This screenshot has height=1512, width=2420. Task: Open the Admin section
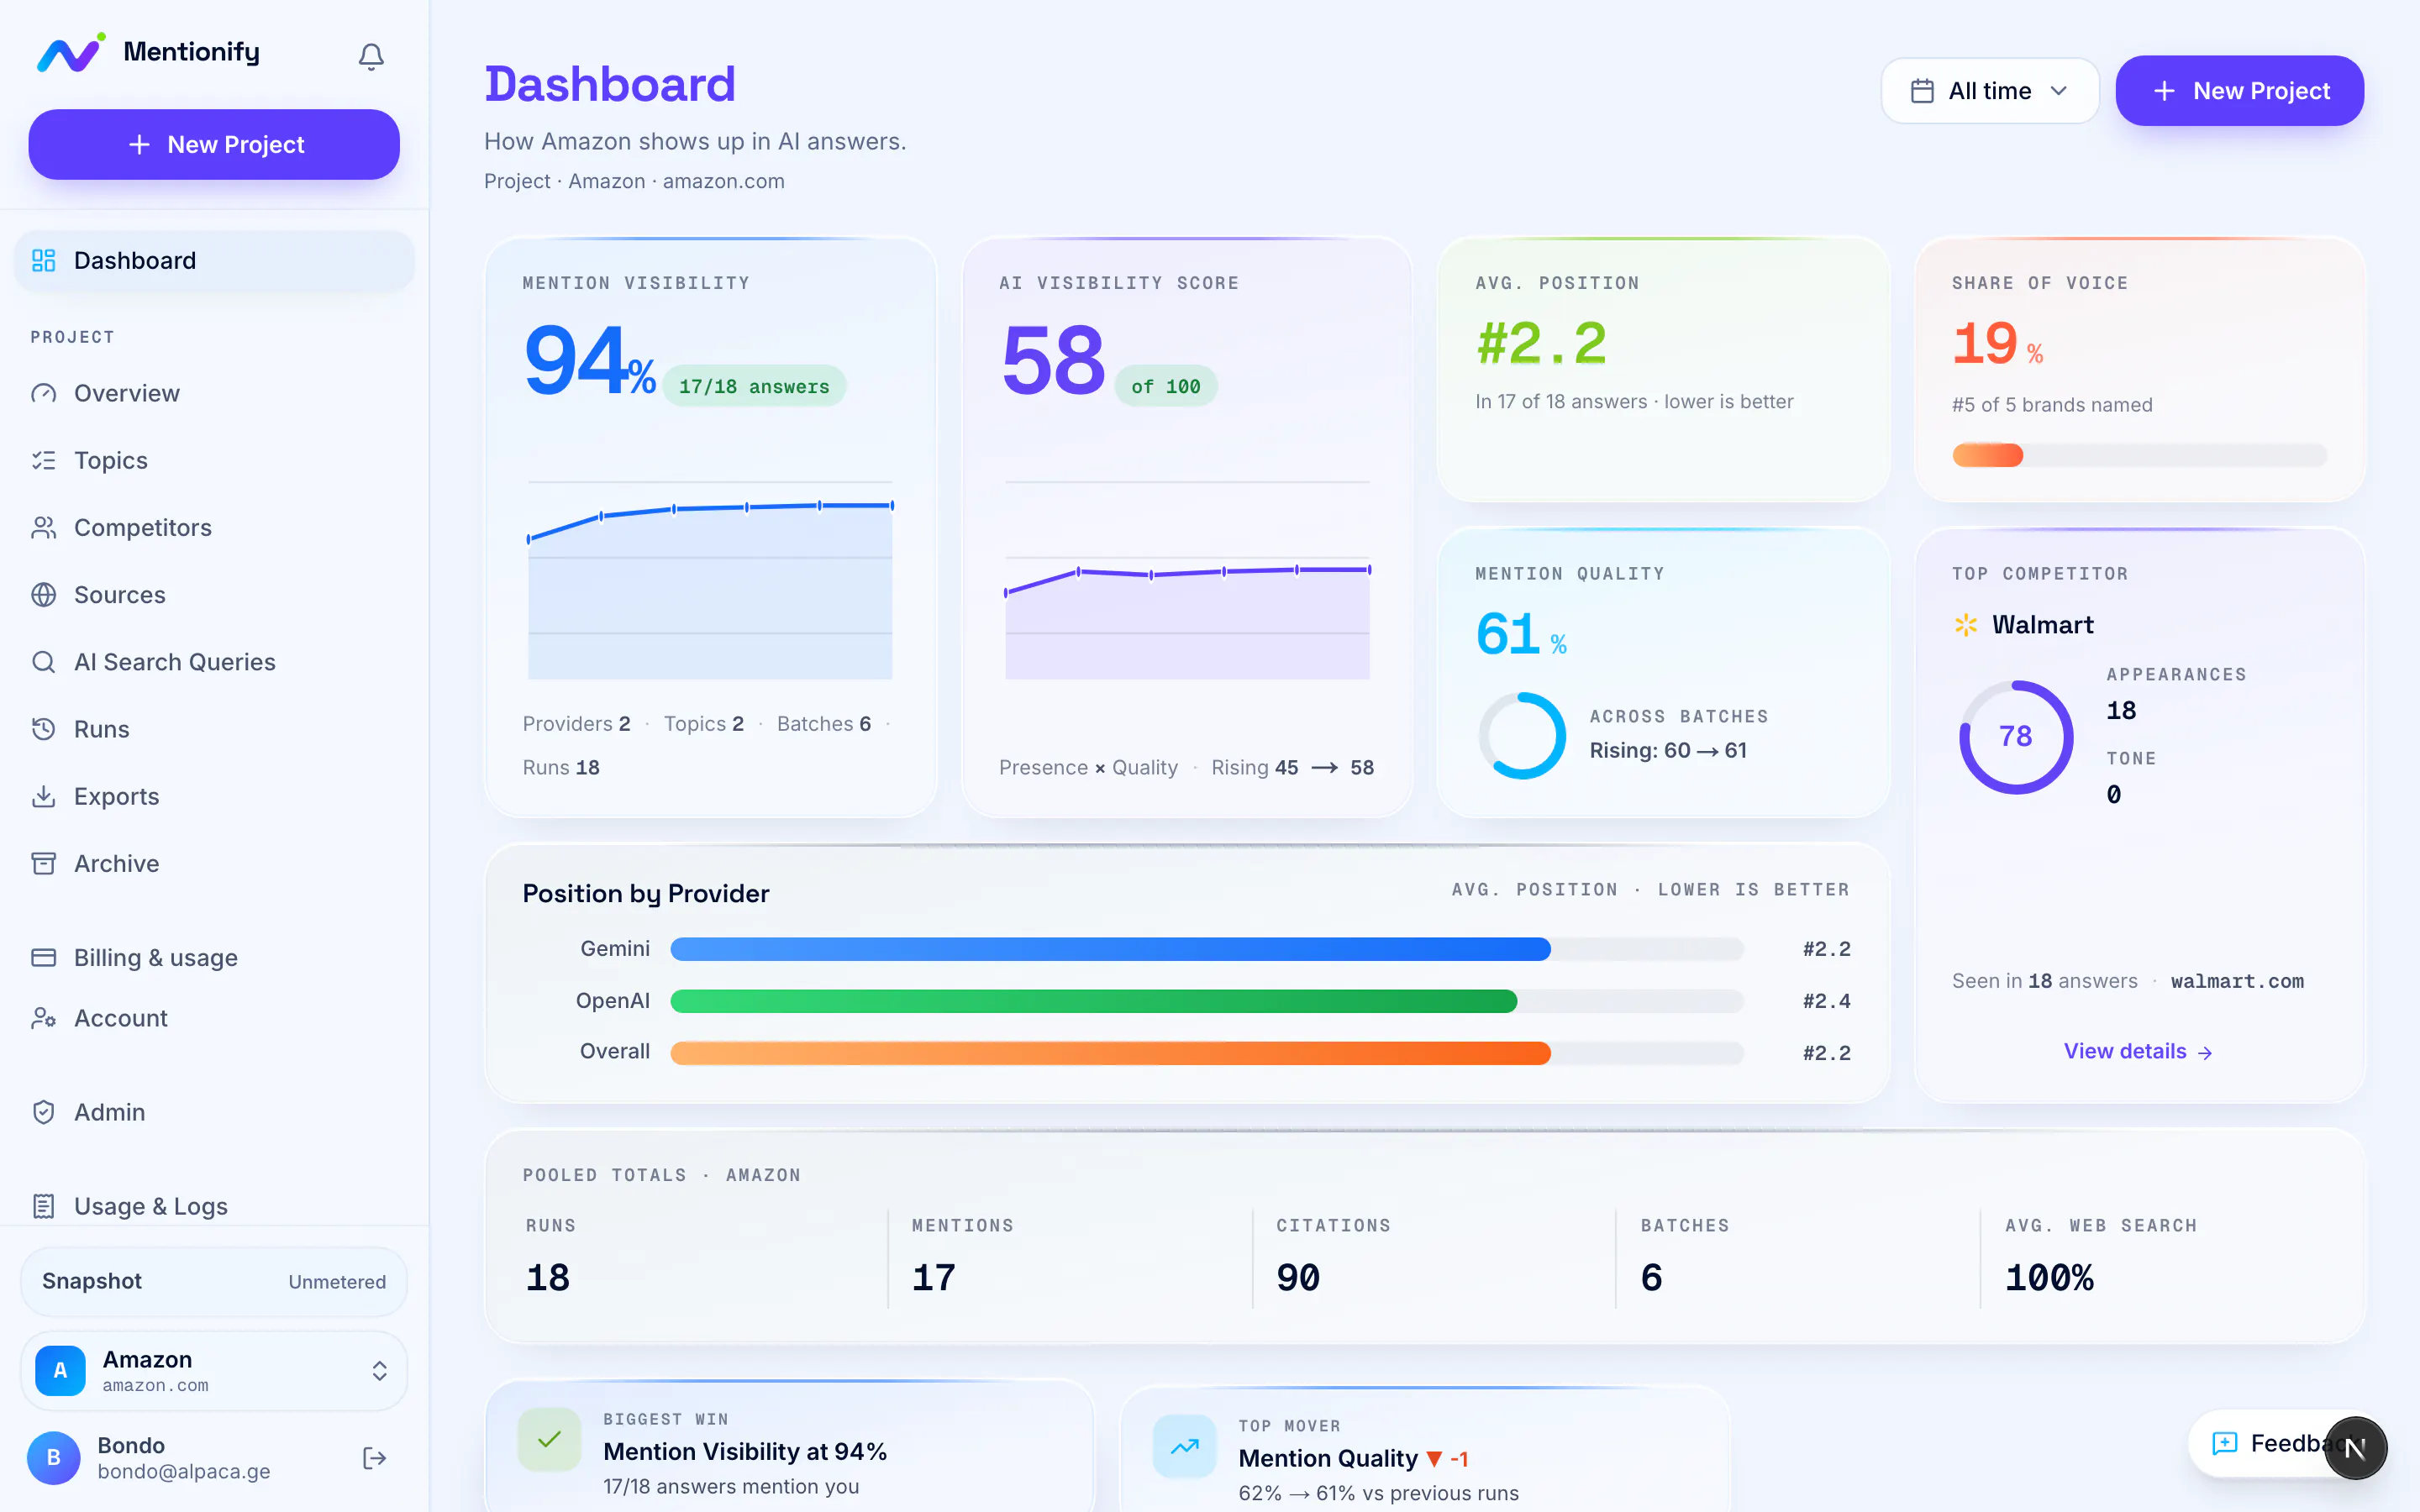(x=214, y=1112)
